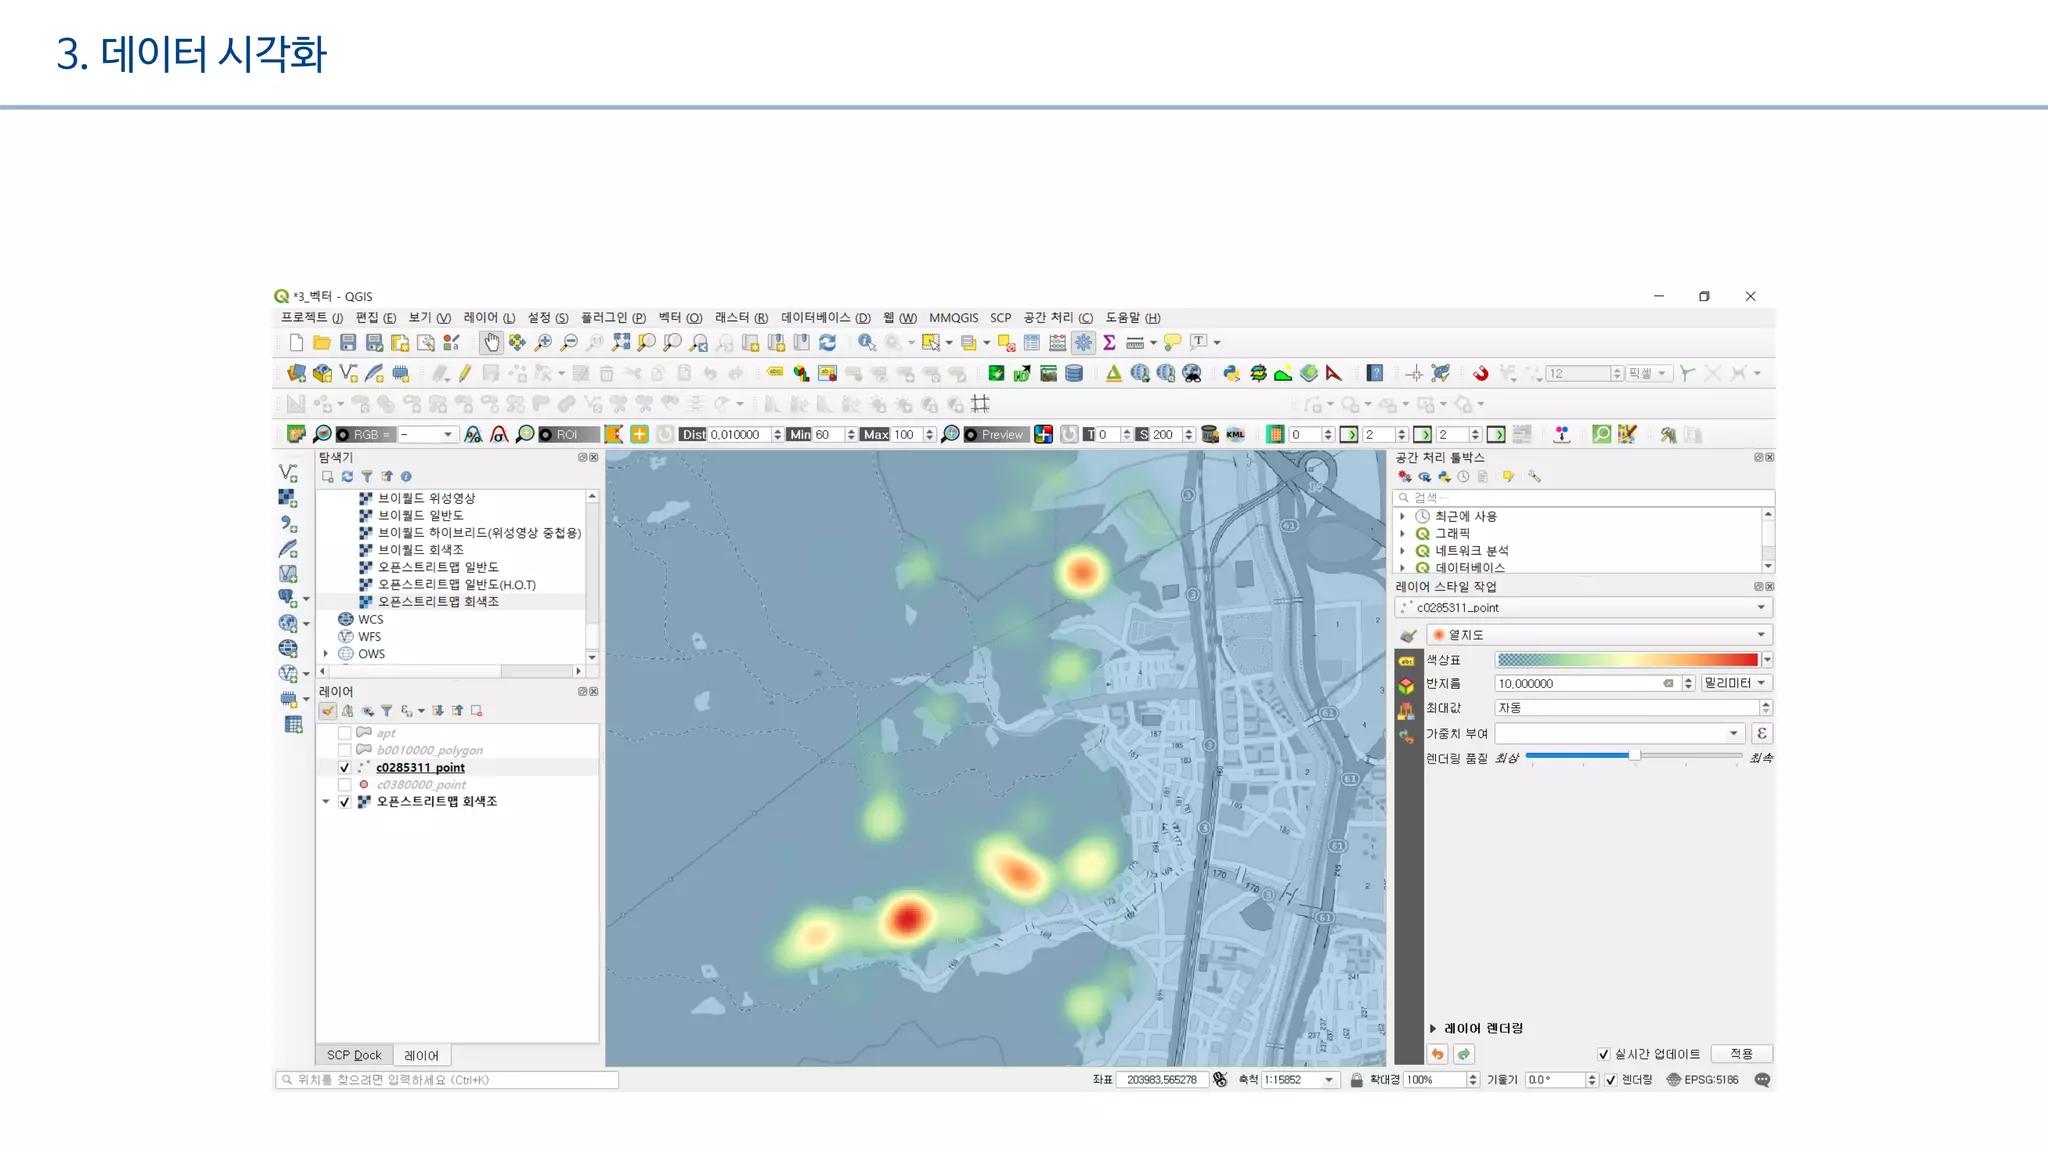This screenshot has width=2048, height=1152.
Task: Click the Save Project floppy icon
Action: pos(348,343)
